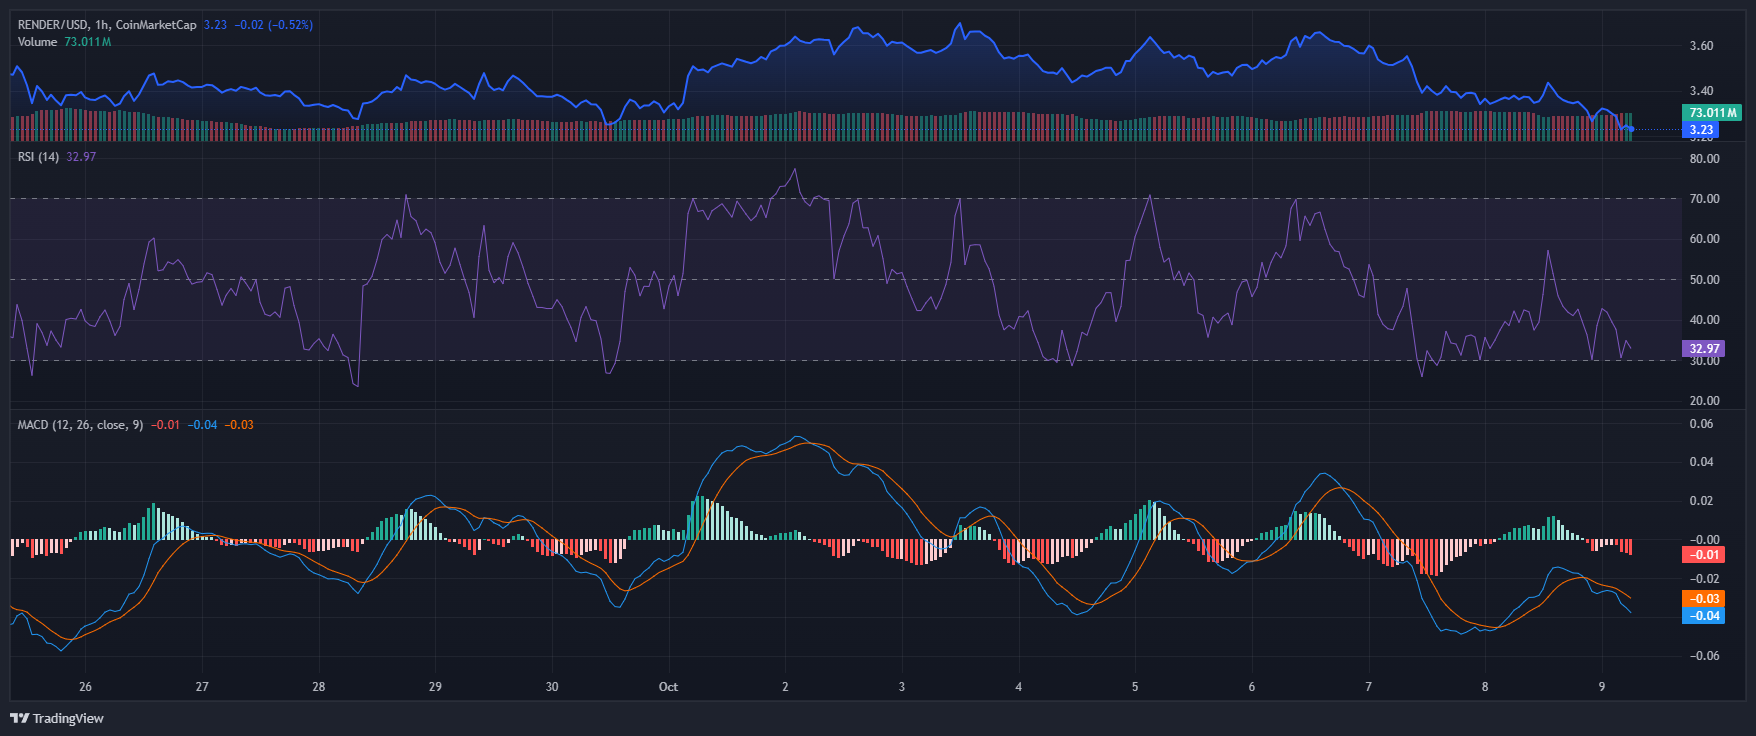This screenshot has height=736, width=1756.
Task: Click the orange -0.03 signal line tag
Action: 1704,599
